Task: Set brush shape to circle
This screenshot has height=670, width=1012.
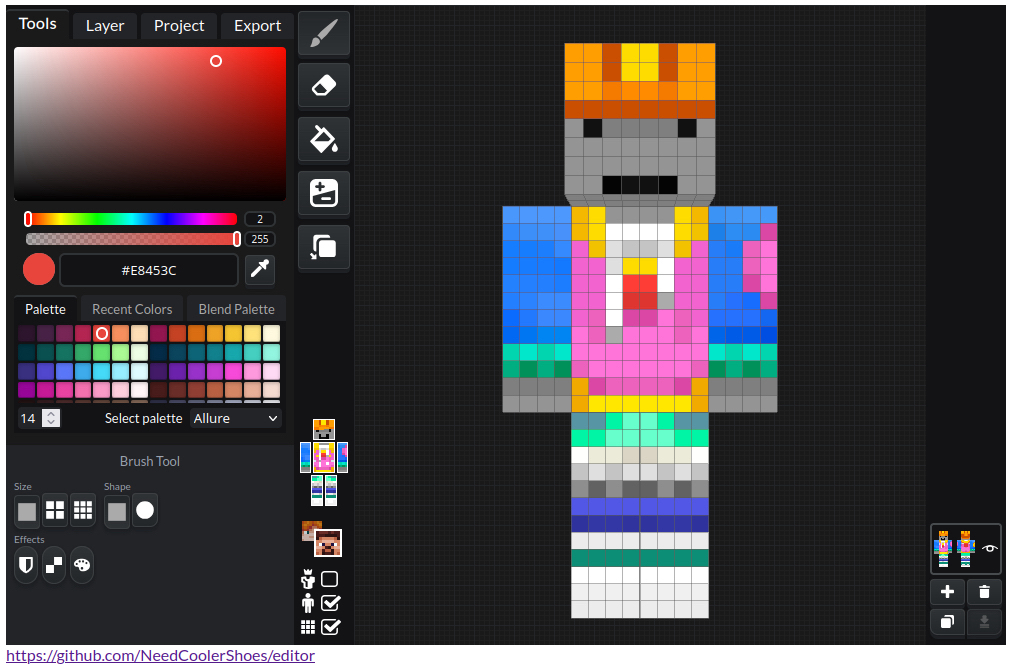Action: 145,510
